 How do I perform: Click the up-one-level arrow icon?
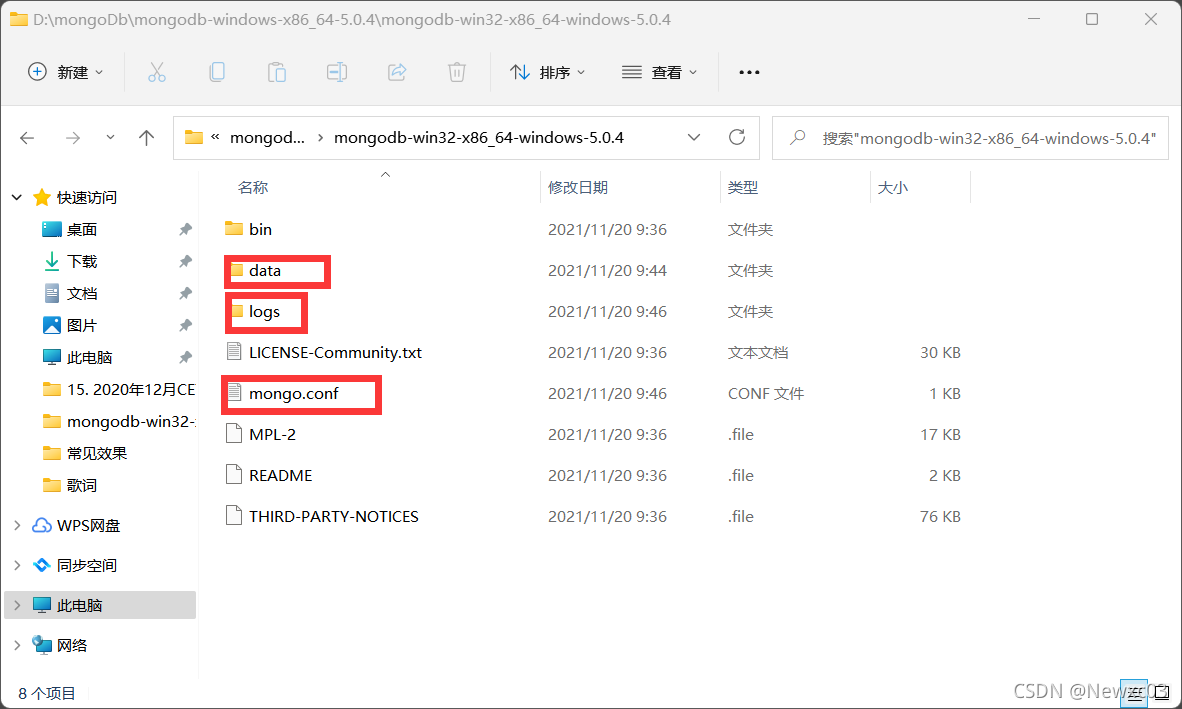[x=146, y=138]
